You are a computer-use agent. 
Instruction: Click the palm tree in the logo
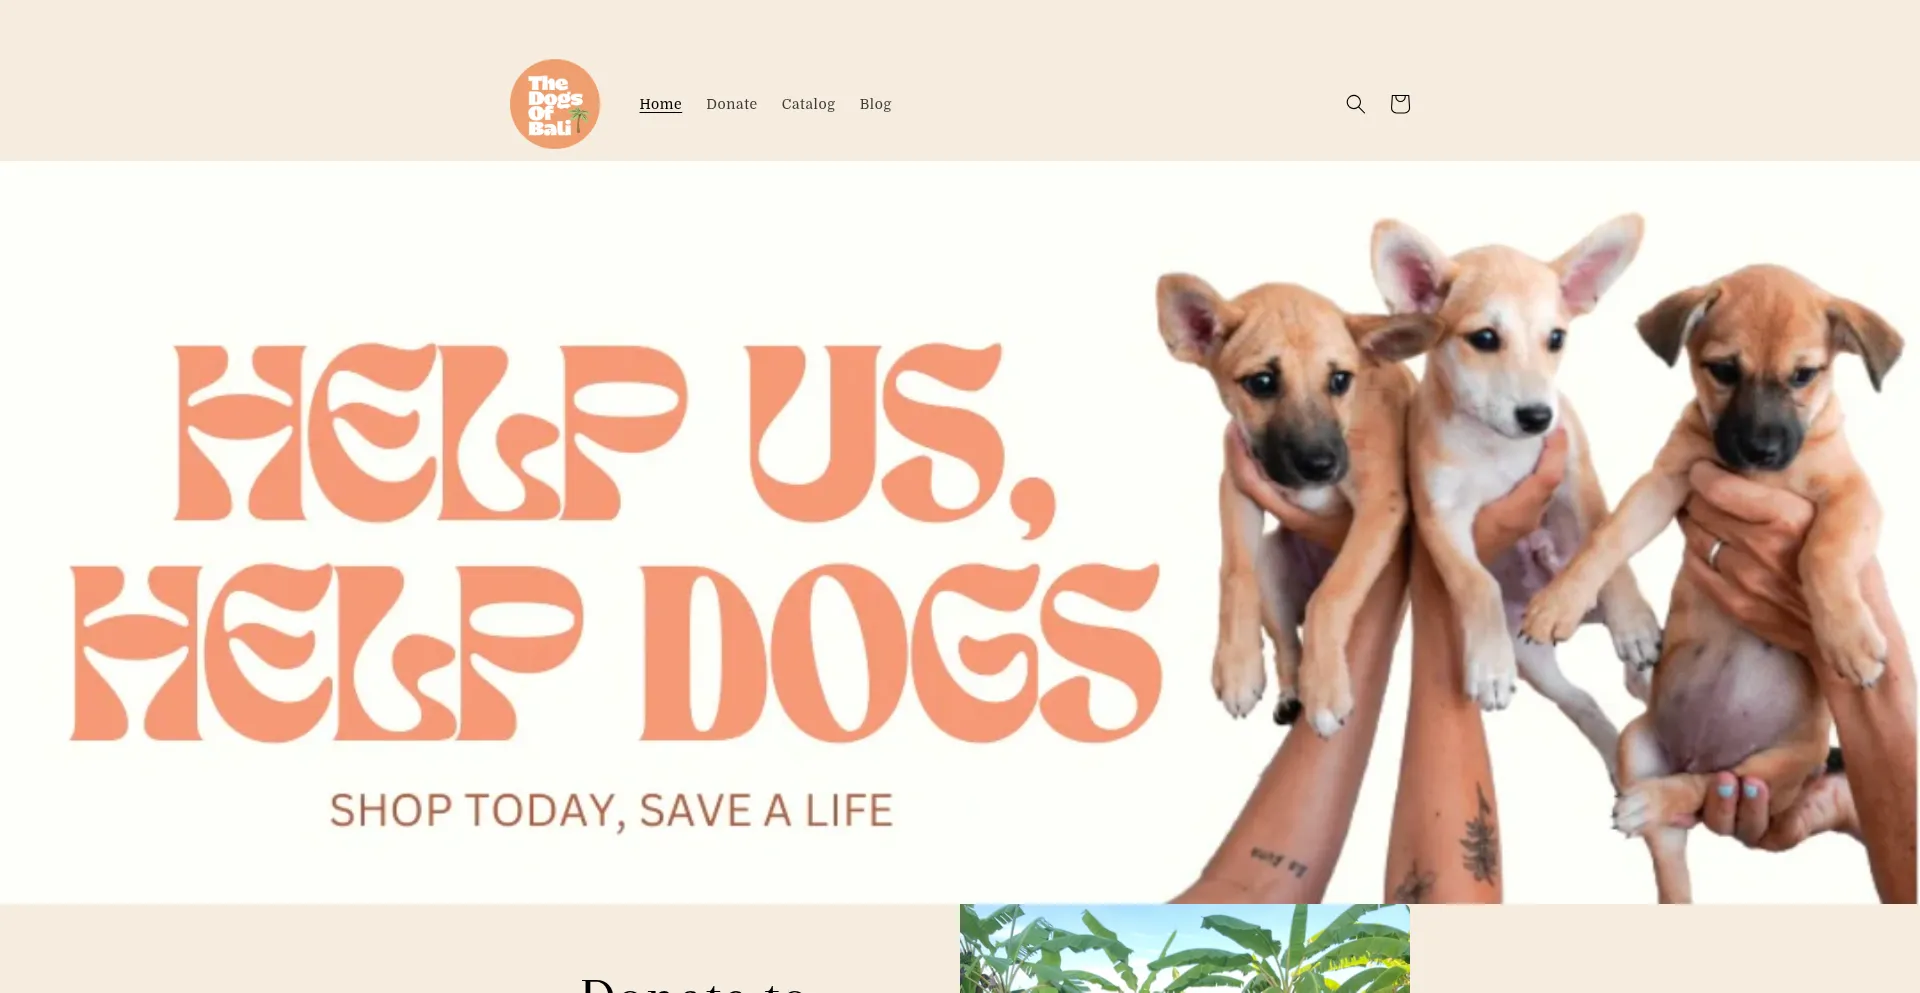(579, 120)
